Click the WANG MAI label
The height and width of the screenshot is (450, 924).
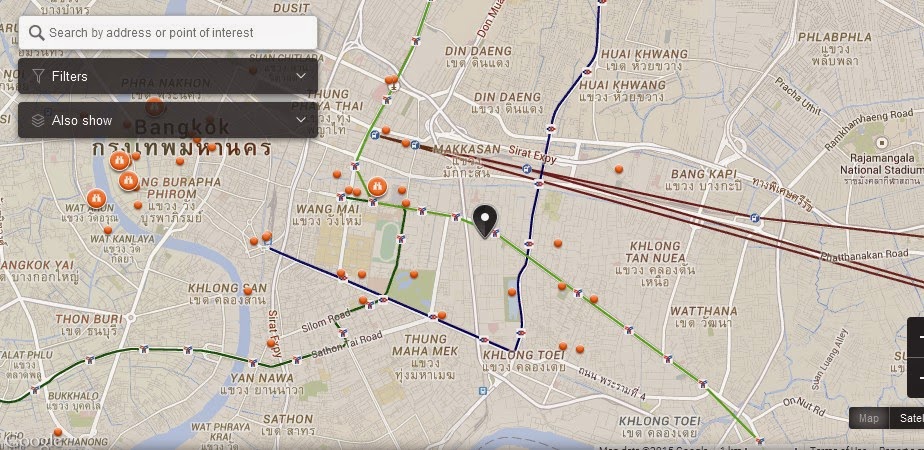coord(328,209)
